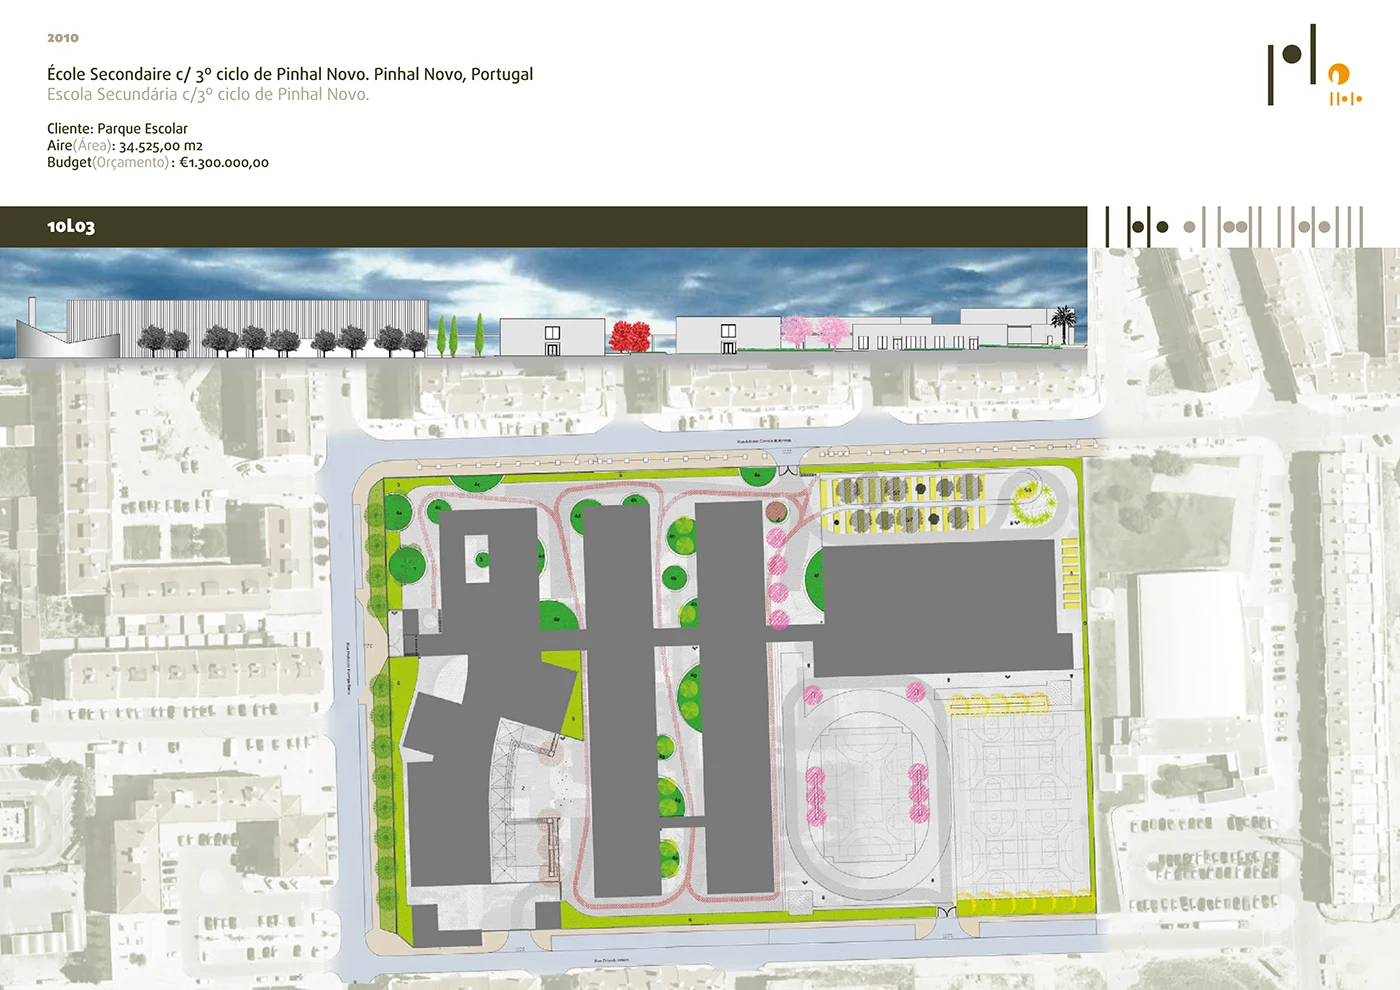This screenshot has height=990, width=1400.
Task: Click the "Cliente: Parque Escolar" line
Action: tap(117, 128)
